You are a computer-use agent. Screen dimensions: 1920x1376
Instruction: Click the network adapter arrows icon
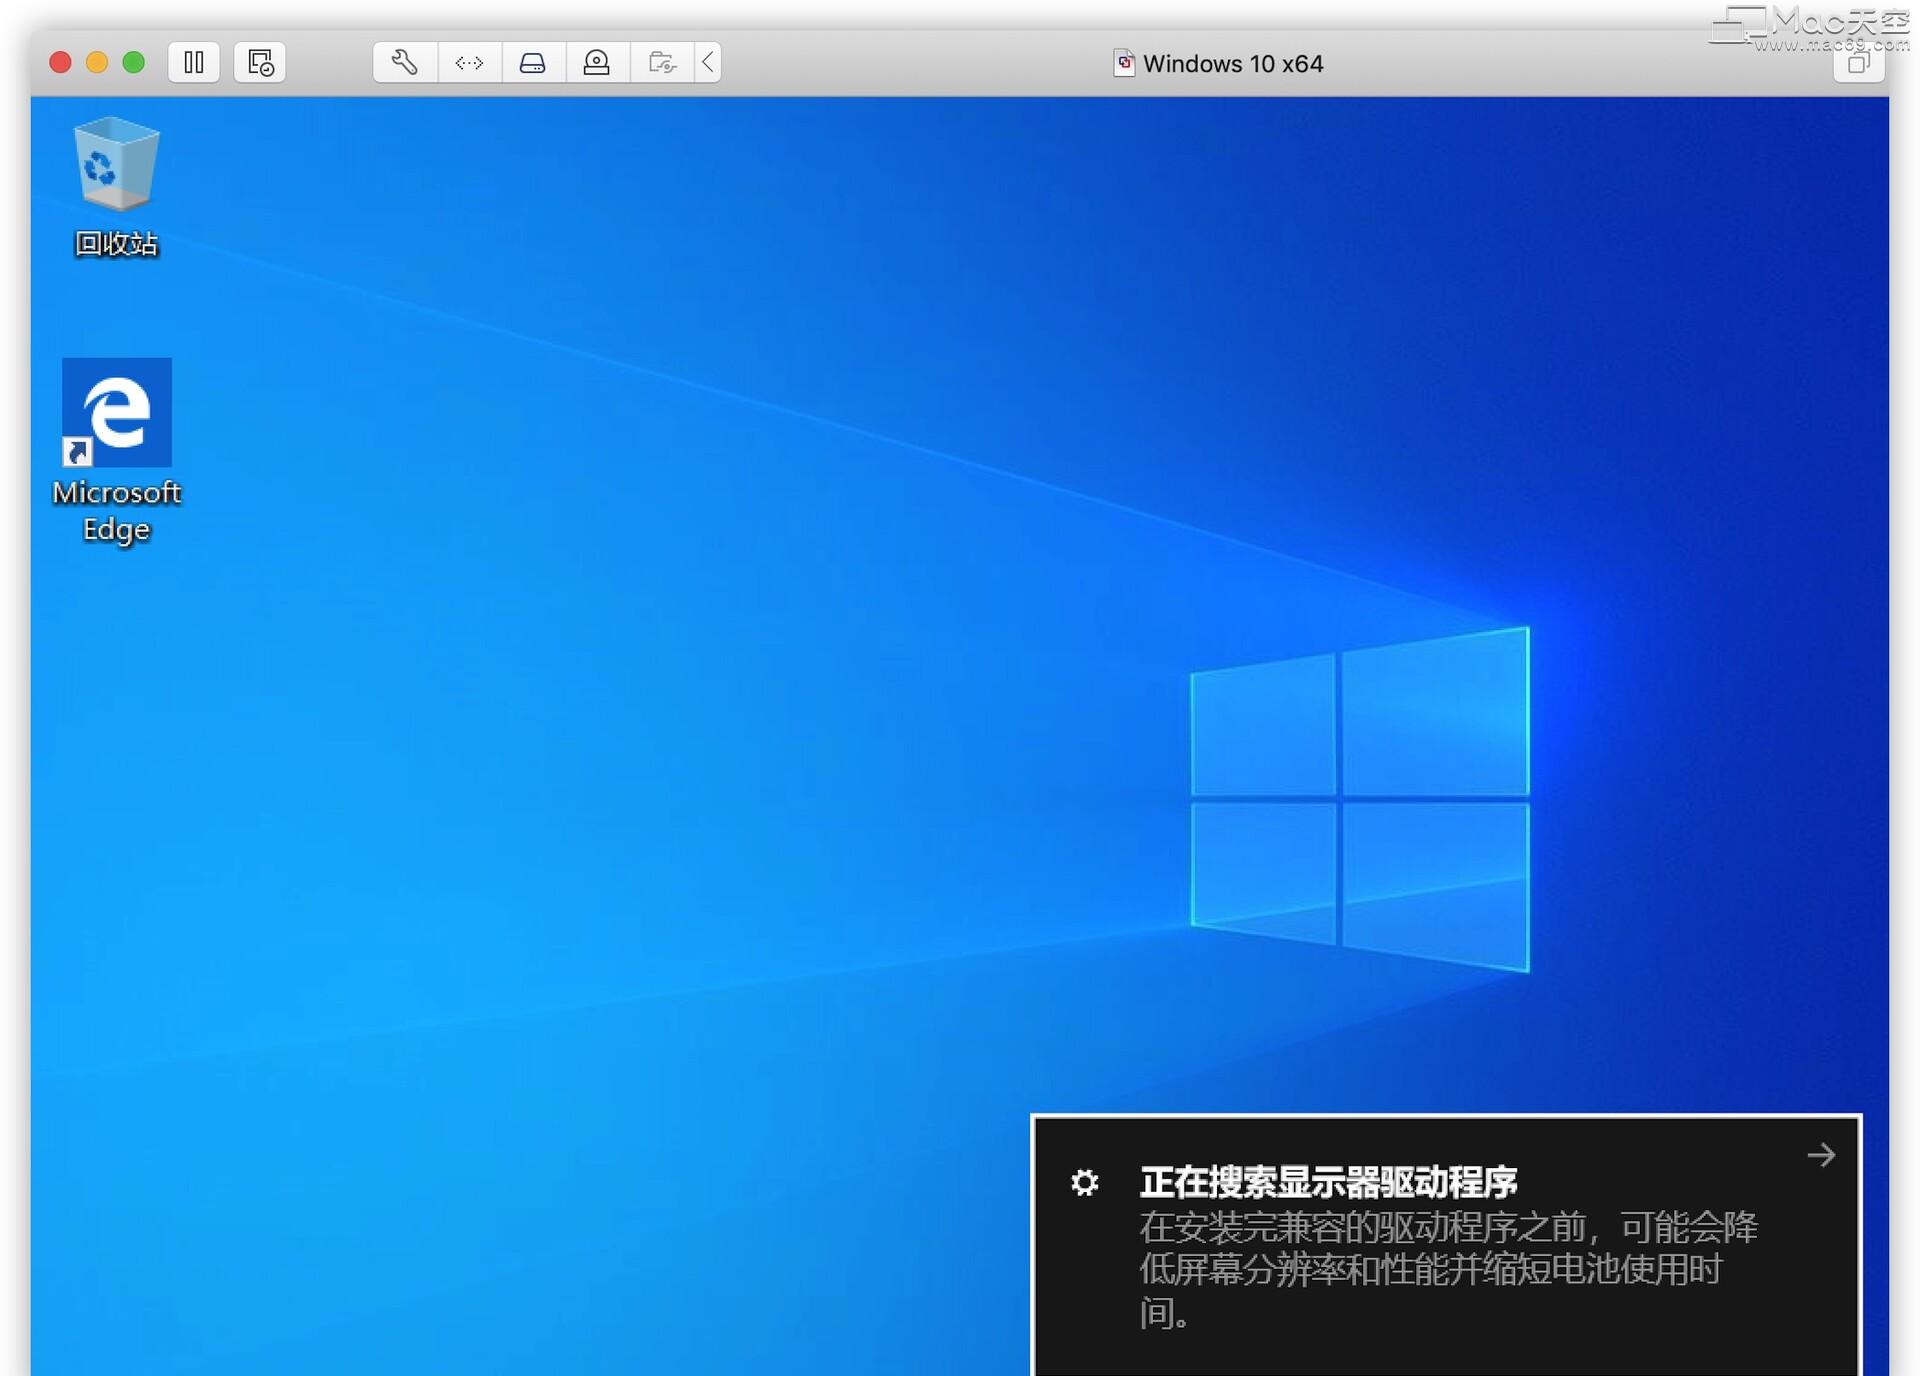pos(469,63)
